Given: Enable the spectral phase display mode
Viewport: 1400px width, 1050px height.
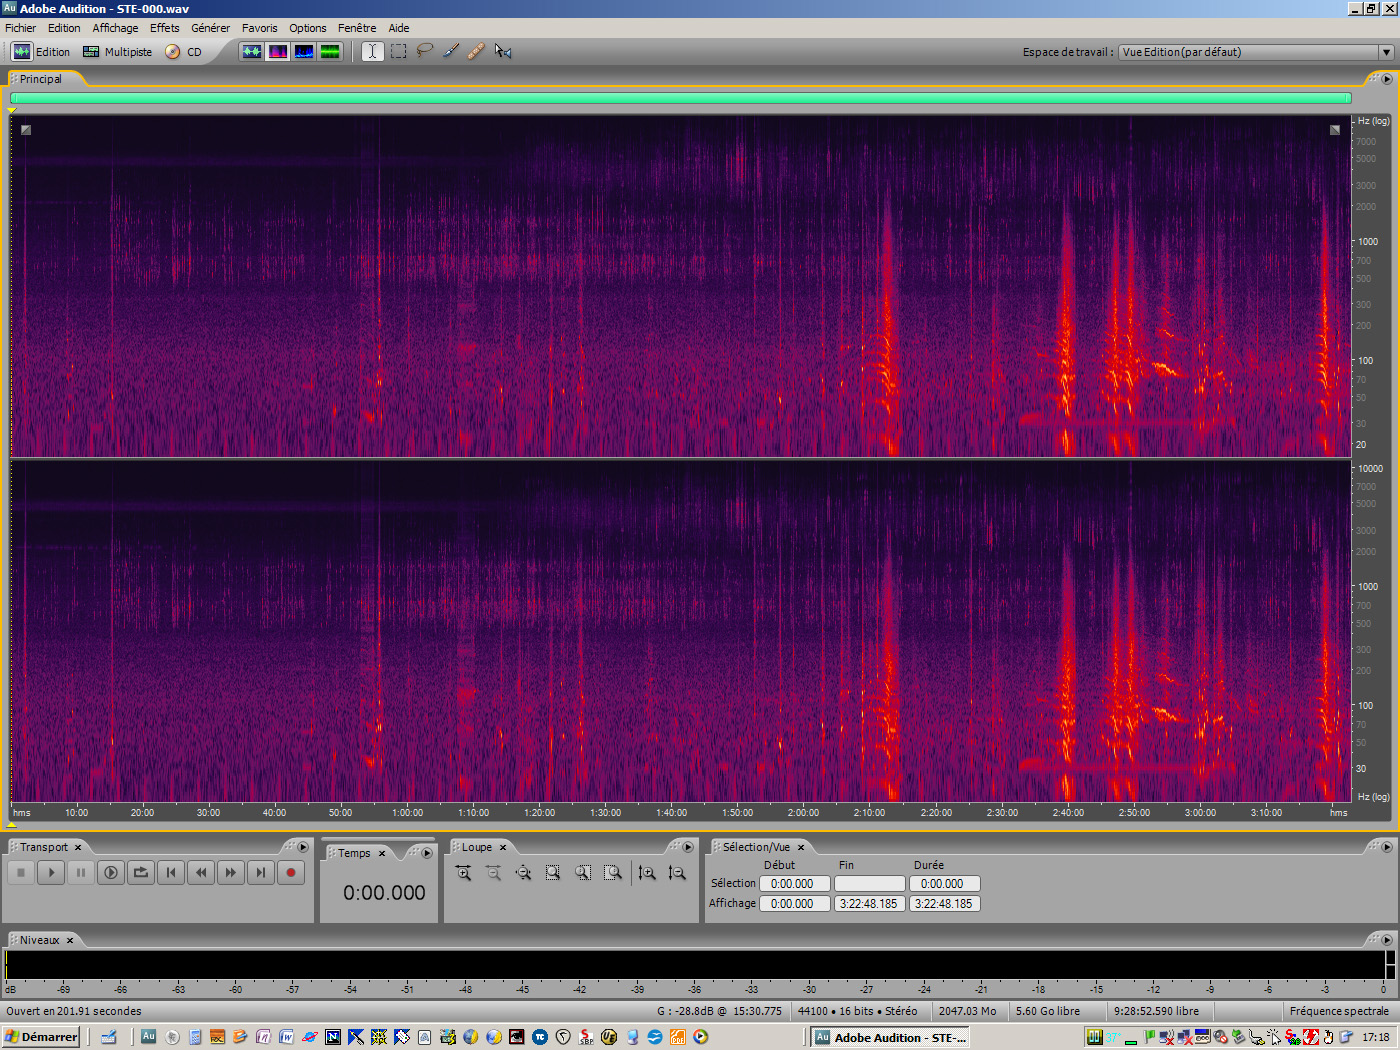Looking at the screenshot, I should point(329,51).
